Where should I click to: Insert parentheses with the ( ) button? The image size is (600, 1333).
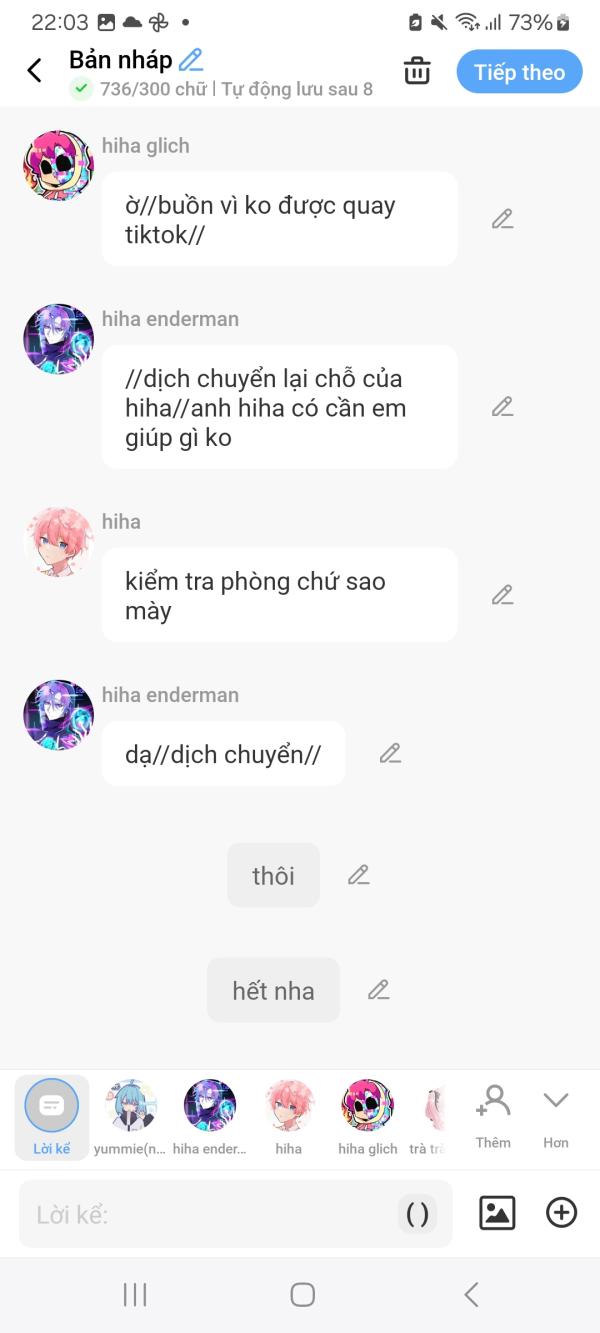pos(418,1214)
